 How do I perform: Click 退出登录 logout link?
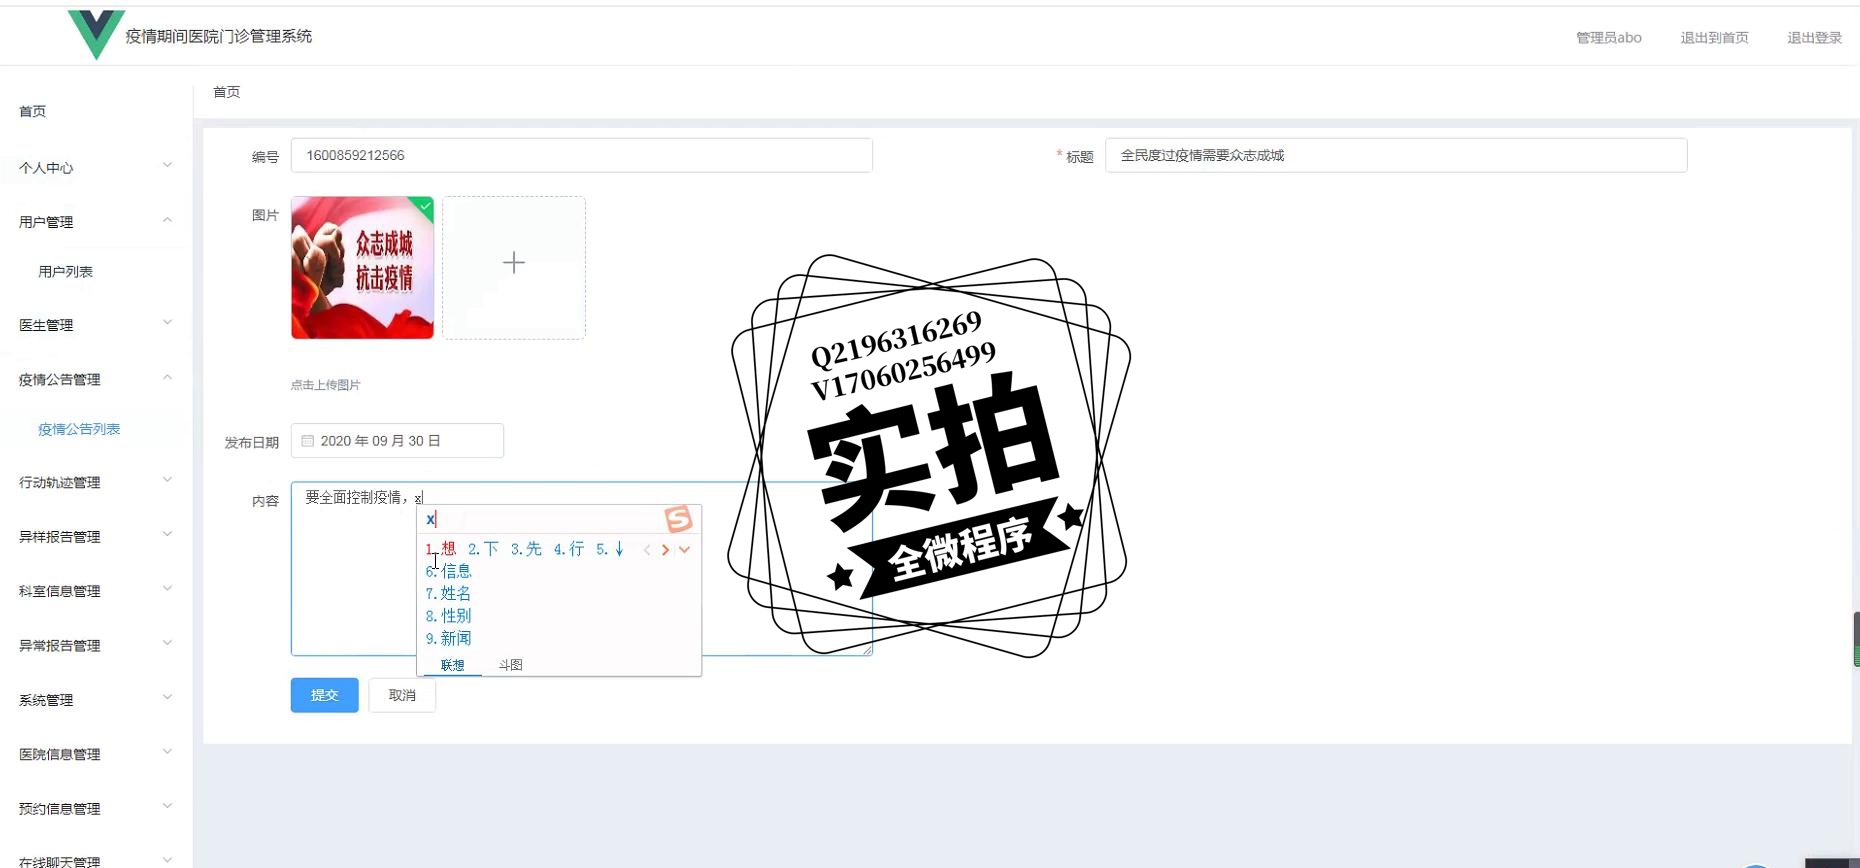(1814, 37)
